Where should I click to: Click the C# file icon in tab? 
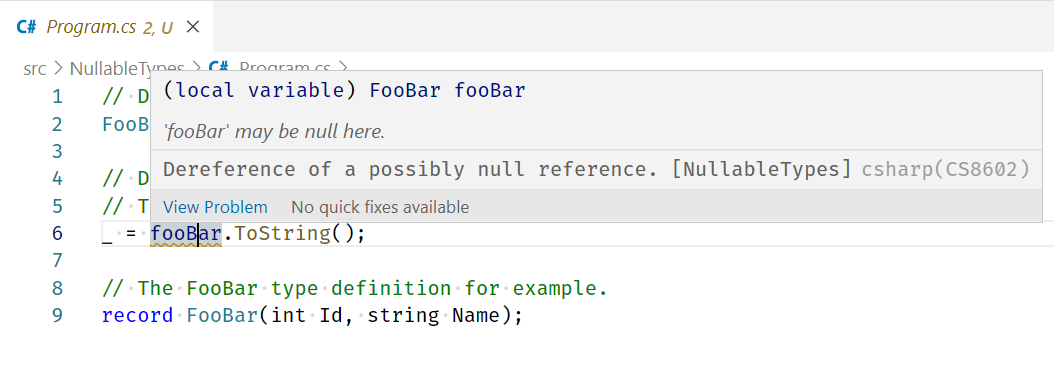click(x=26, y=27)
